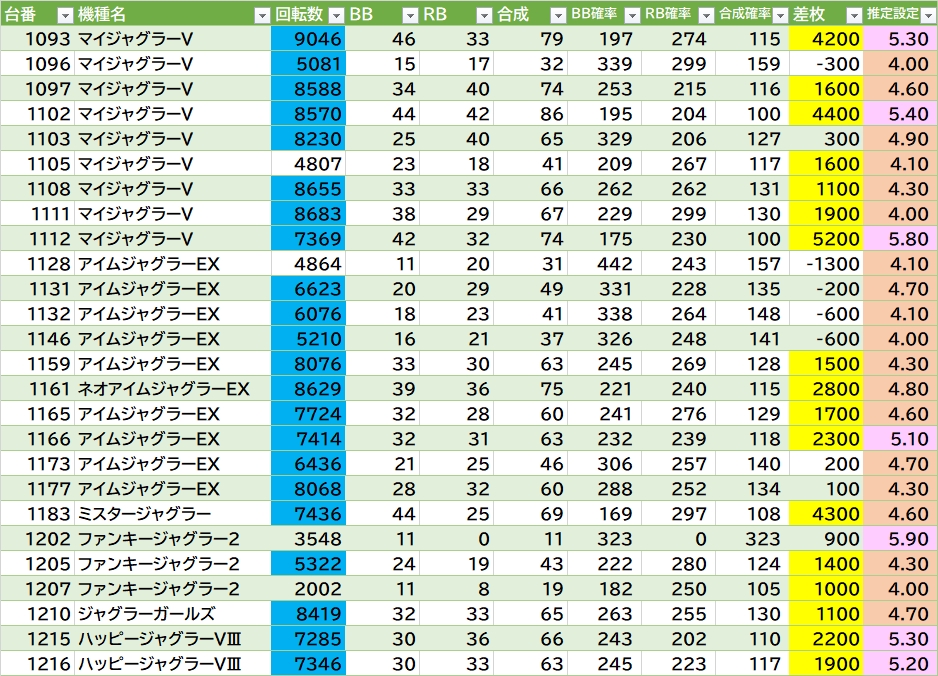Select BB count cell 46
This screenshot has width=938, height=676.
coord(382,39)
